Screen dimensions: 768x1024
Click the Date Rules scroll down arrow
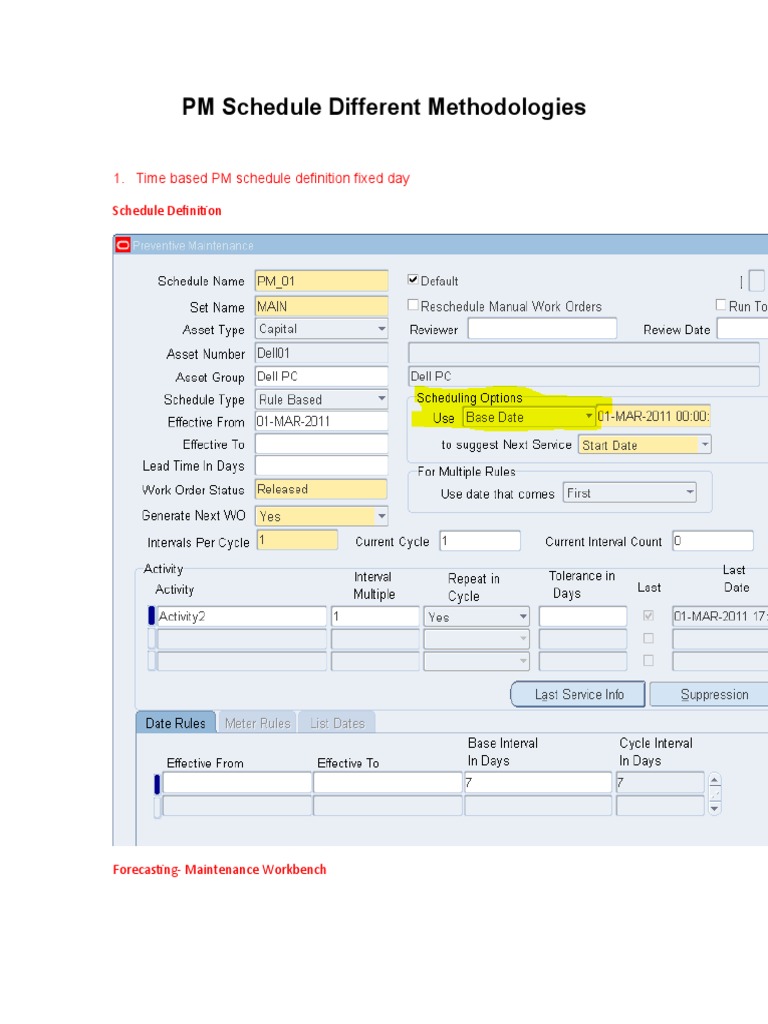click(714, 808)
